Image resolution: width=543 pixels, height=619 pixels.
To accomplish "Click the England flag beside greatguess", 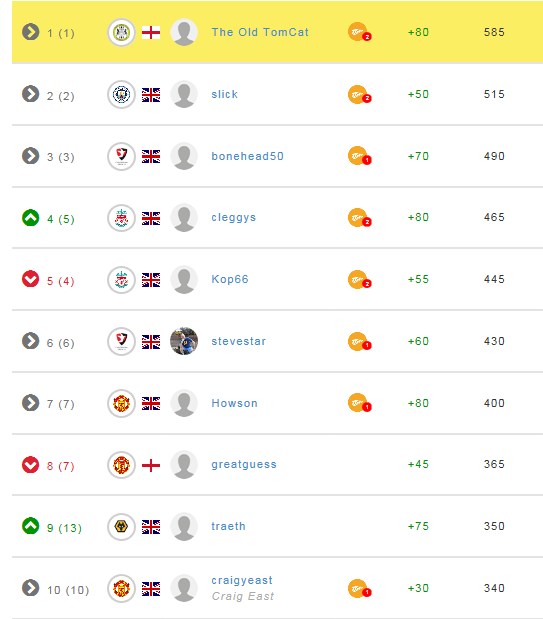I will 151,465.
